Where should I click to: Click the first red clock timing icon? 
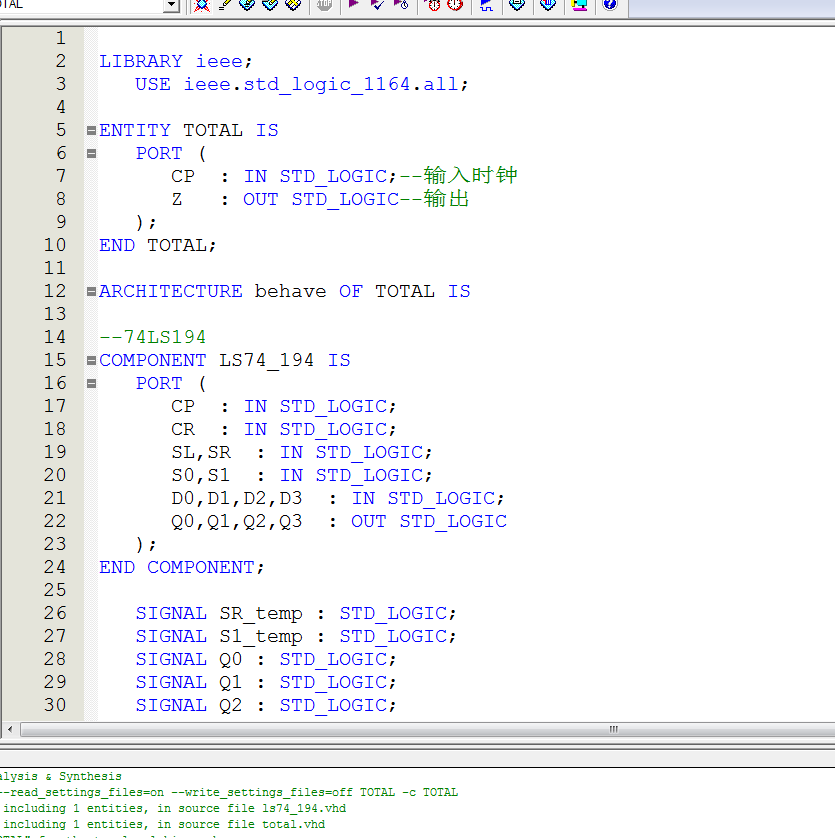tap(433, 5)
